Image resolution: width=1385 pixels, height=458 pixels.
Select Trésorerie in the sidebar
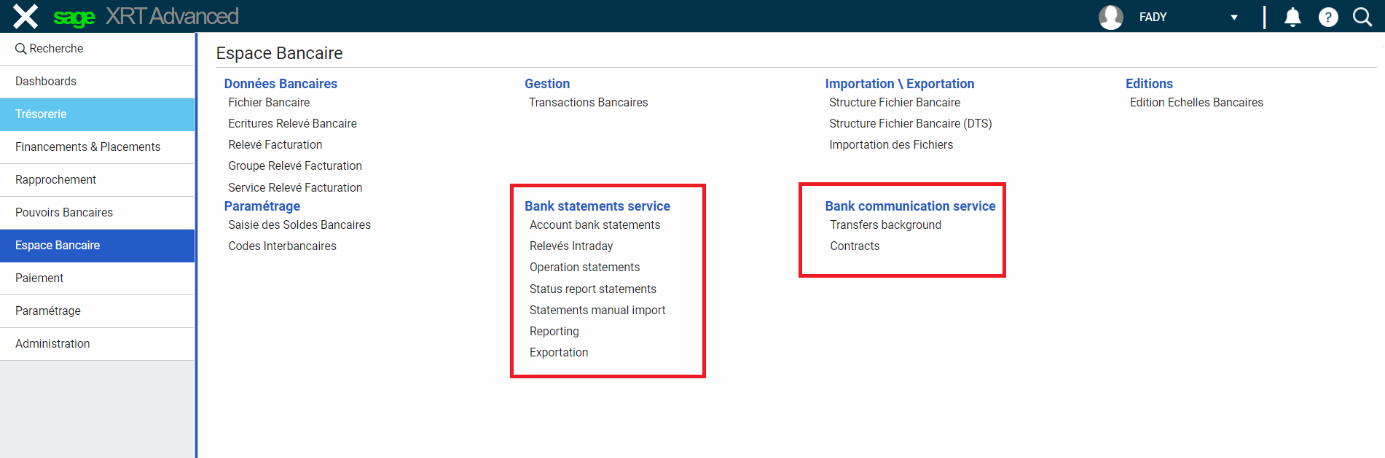pyautogui.click(x=41, y=114)
